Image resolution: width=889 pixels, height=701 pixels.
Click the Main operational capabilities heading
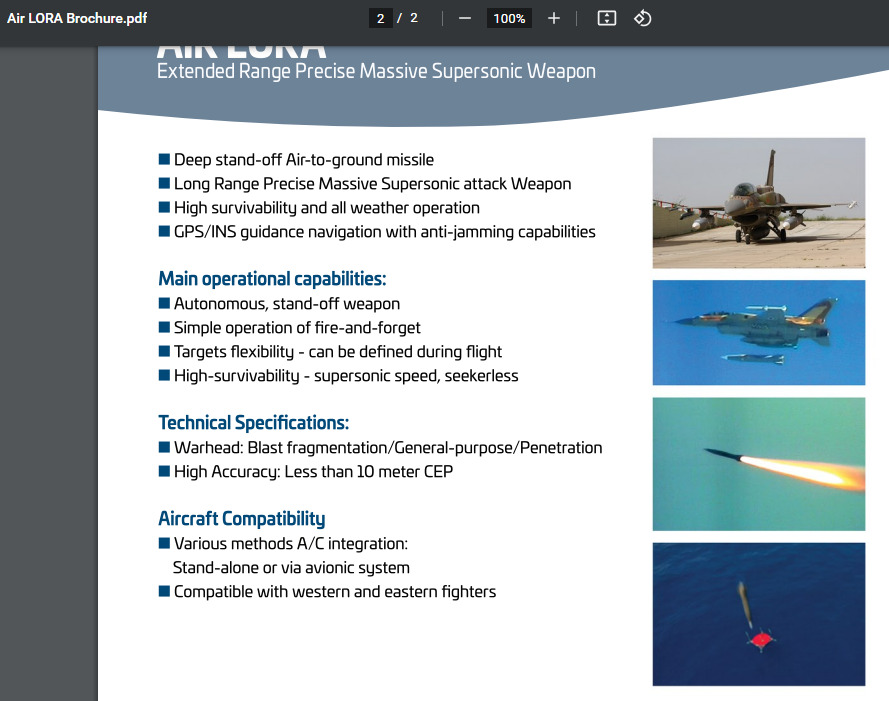click(272, 279)
